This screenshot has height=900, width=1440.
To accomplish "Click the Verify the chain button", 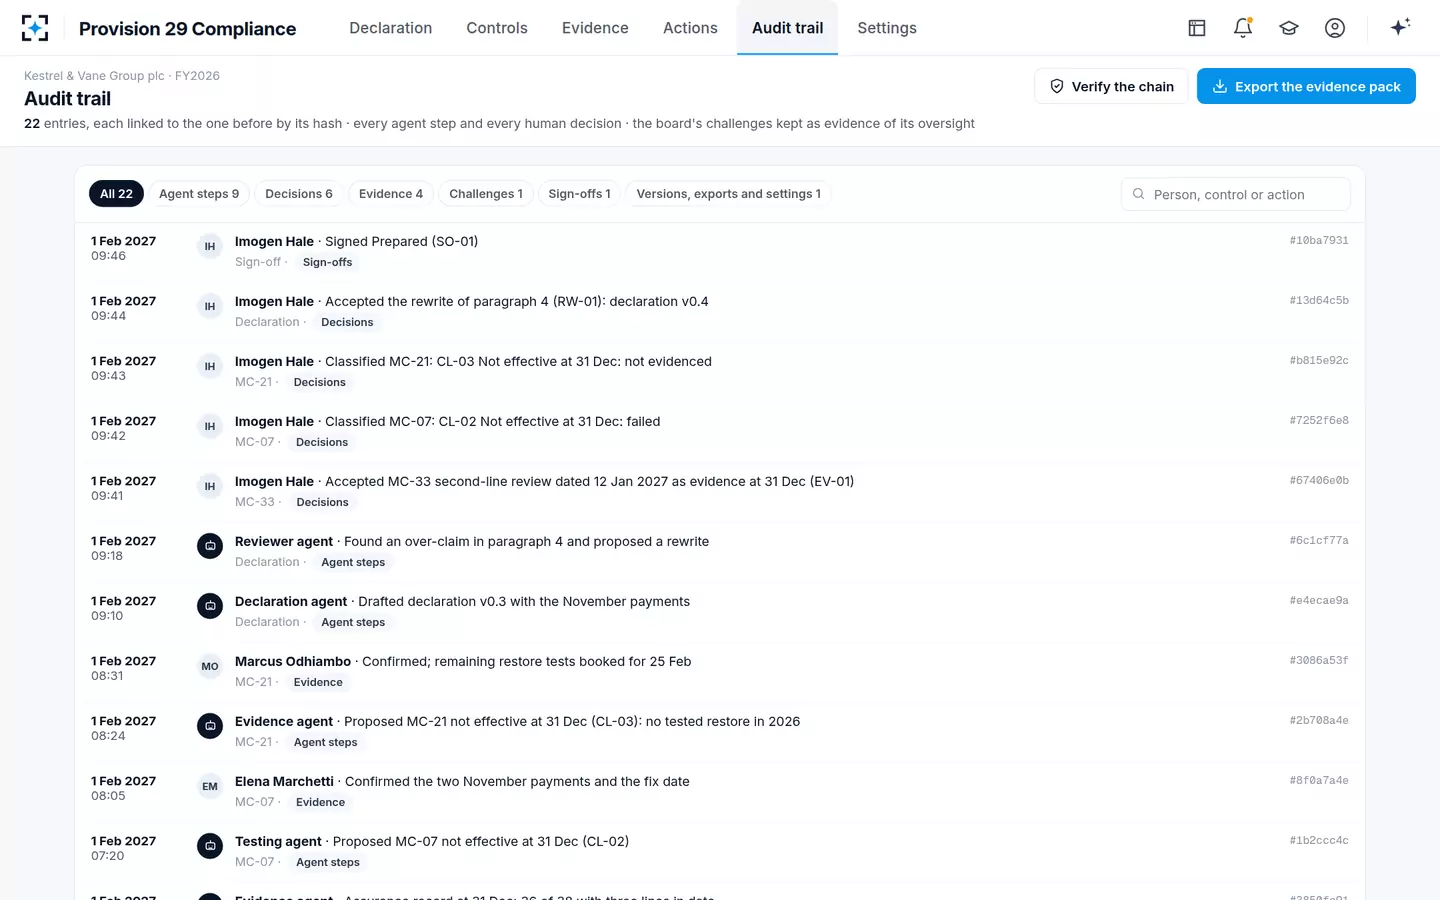I will tap(1111, 86).
